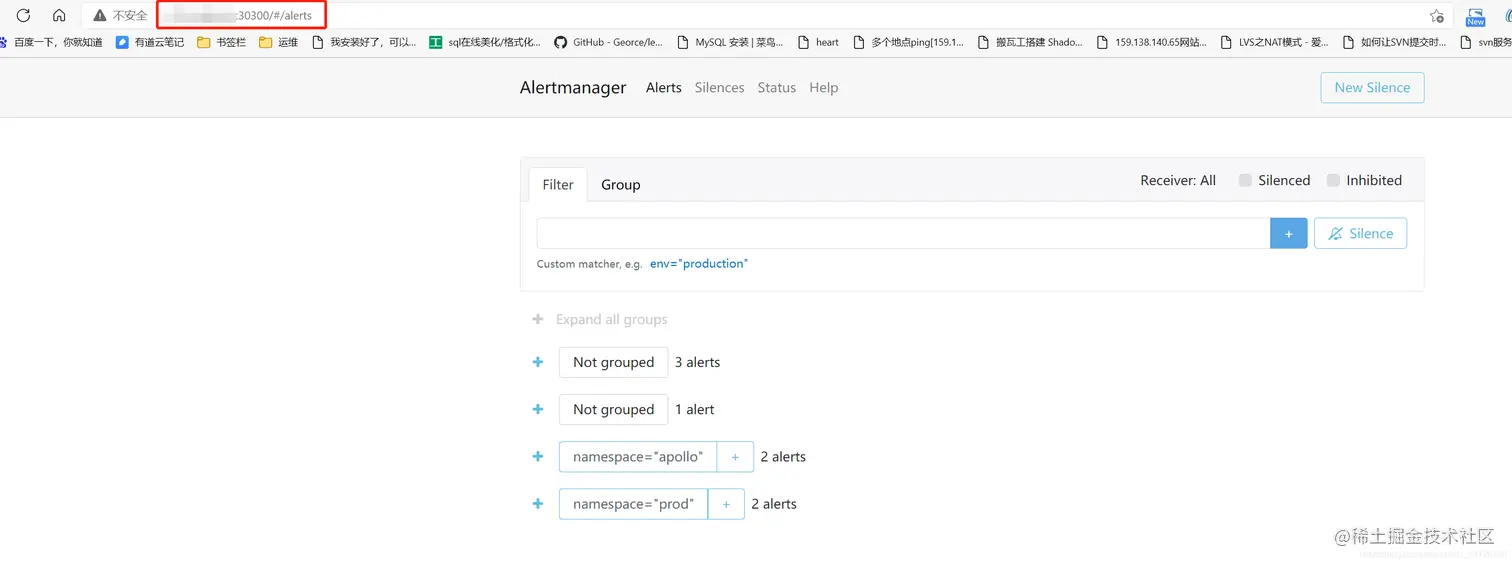The width and height of the screenshot is (1512, 564).
Task: Open the 百度一下 bookmark
Action: point(51,42)
